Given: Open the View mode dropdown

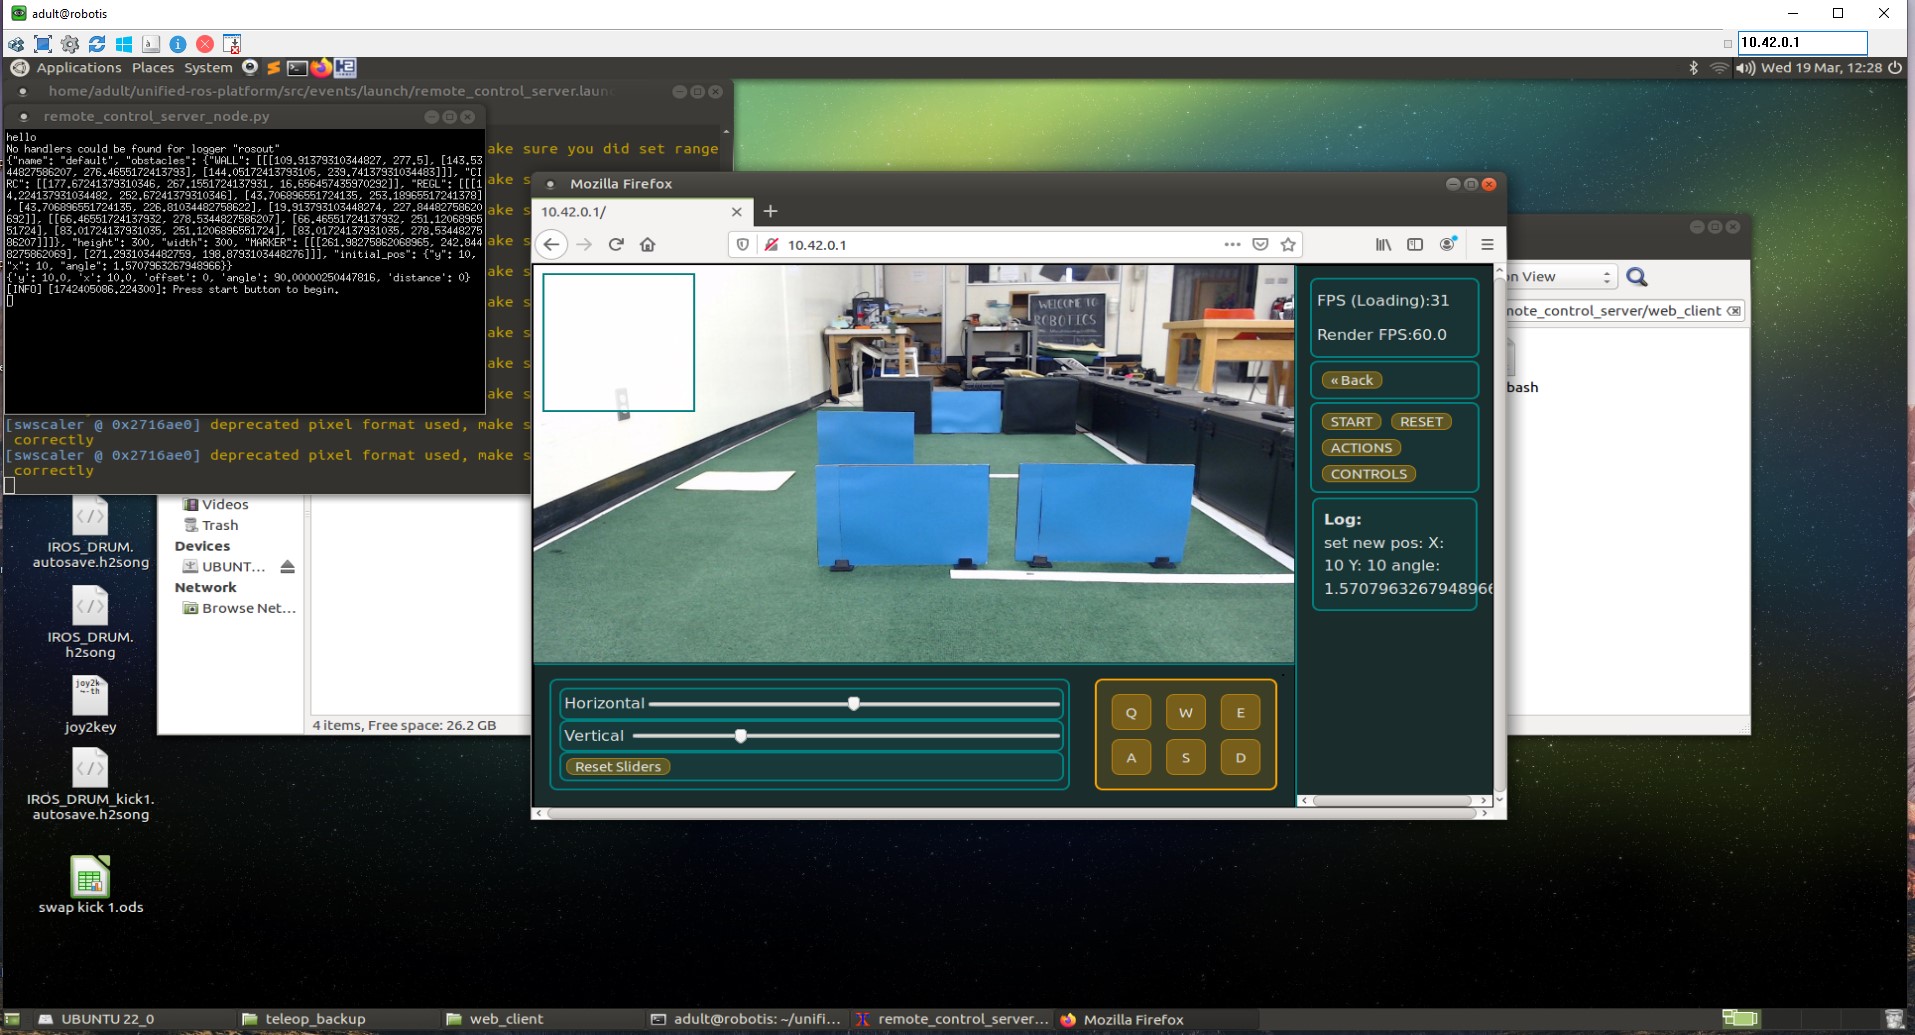Looking at the screenshot, I should click(1560, 277).
